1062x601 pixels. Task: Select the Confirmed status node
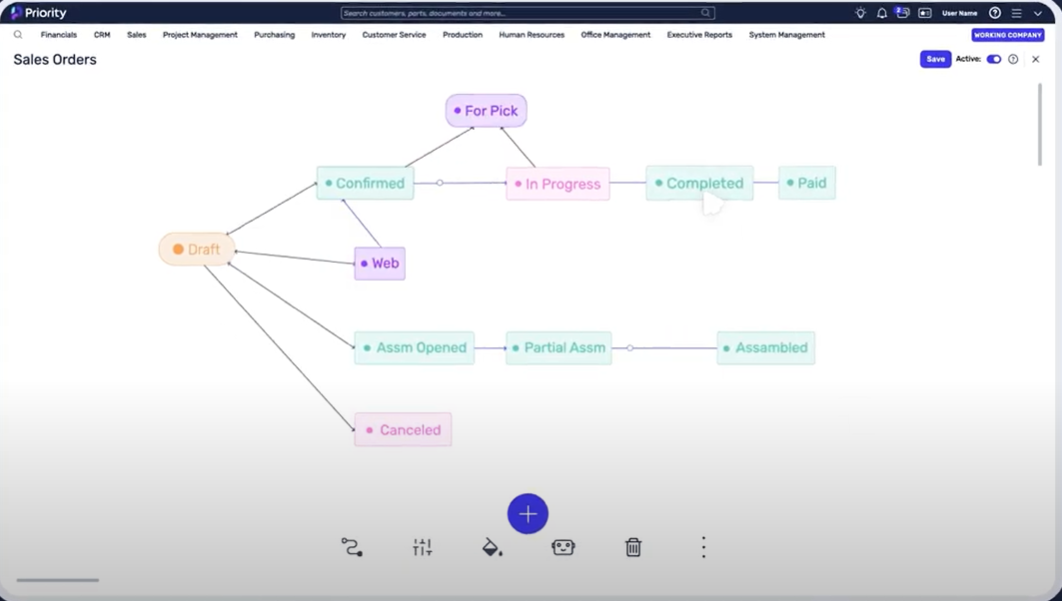pyautogui.click(x=365, y=183)
